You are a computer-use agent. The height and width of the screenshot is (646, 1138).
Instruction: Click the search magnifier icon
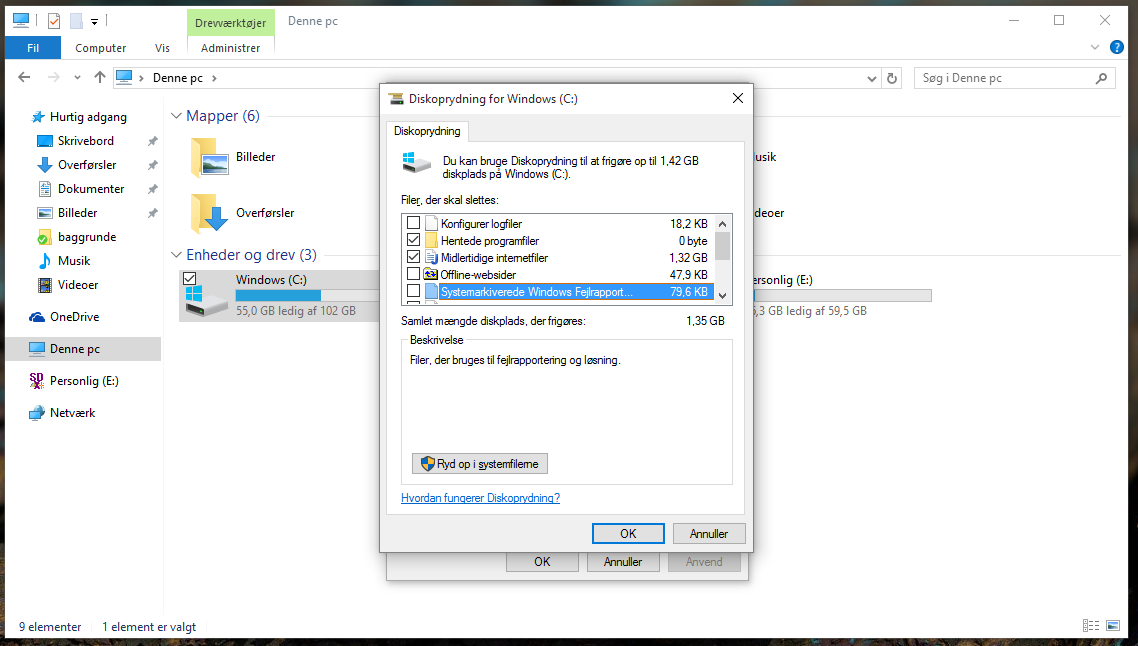point(1102,78)
